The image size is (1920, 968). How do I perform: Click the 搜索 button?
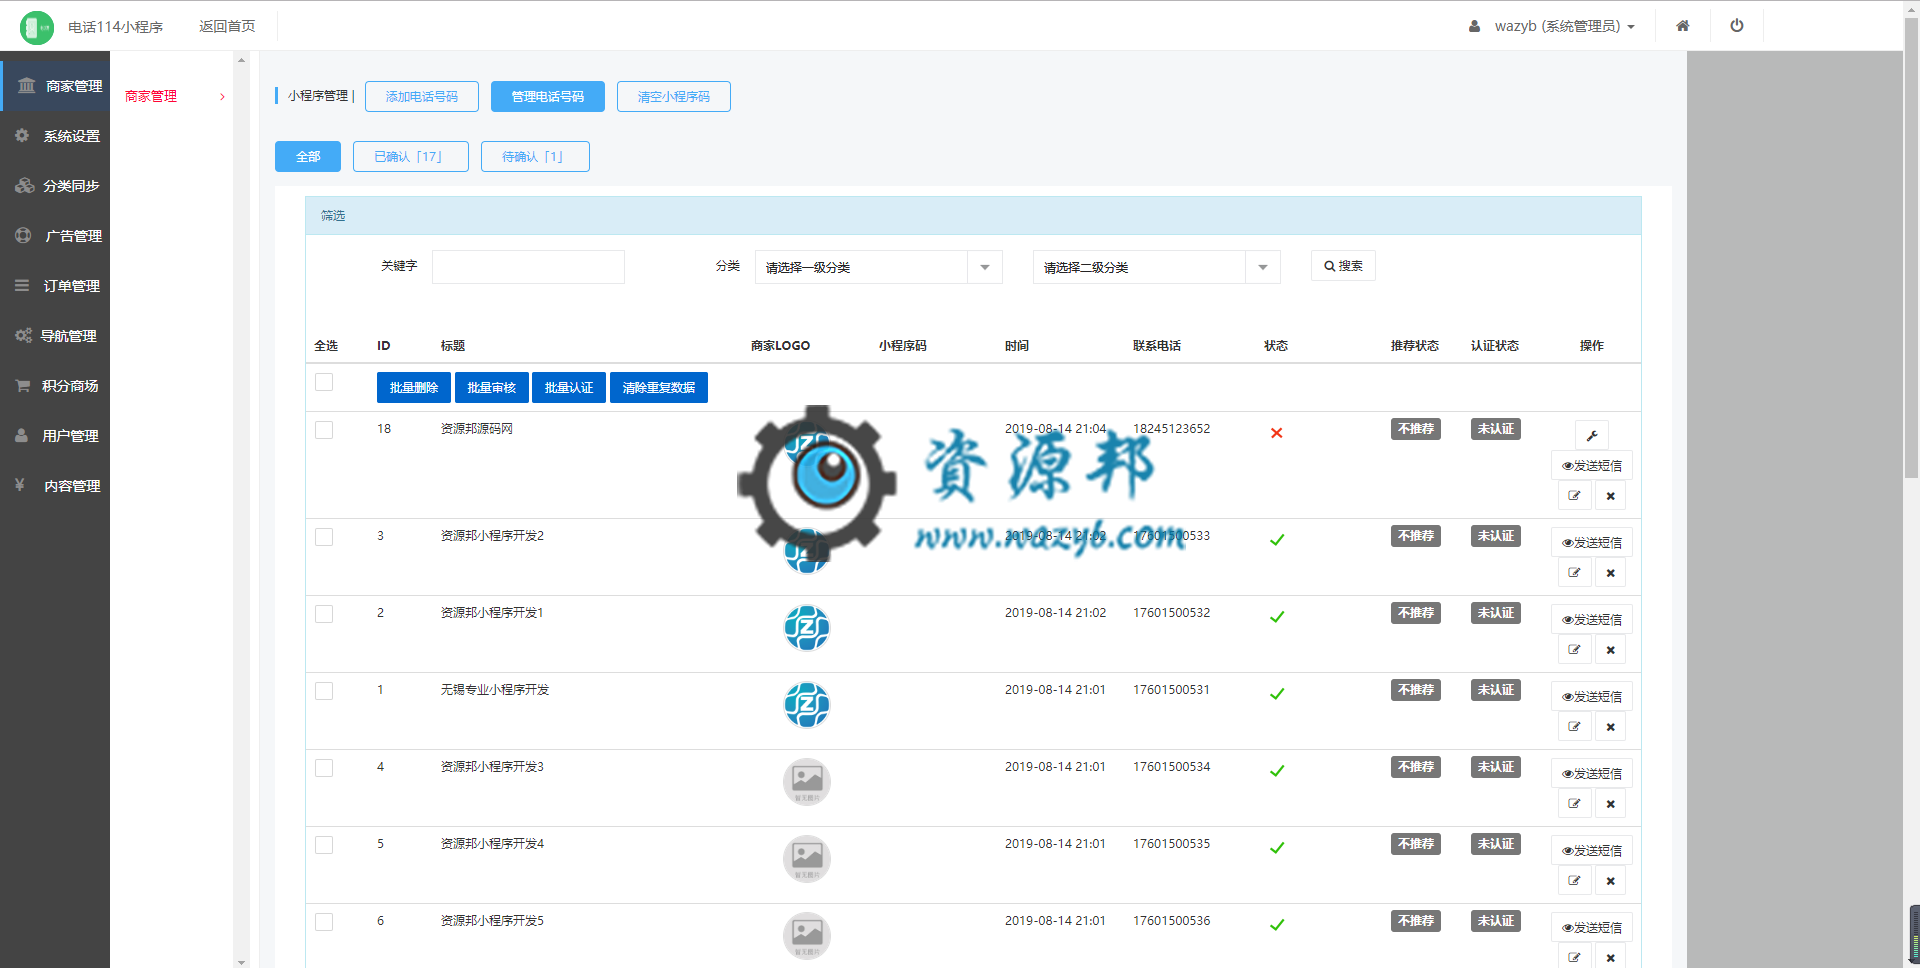(1343, 266)
